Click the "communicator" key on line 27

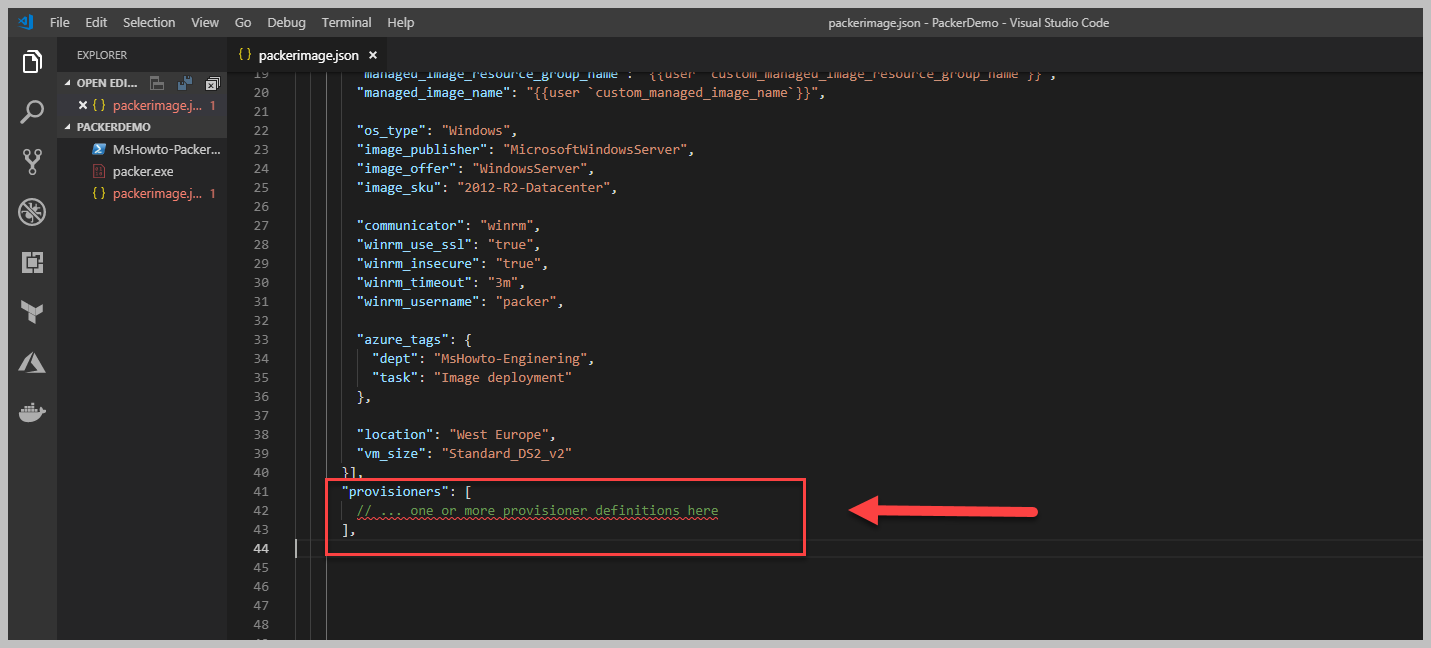pyautogui.click(x=410, y=225)
